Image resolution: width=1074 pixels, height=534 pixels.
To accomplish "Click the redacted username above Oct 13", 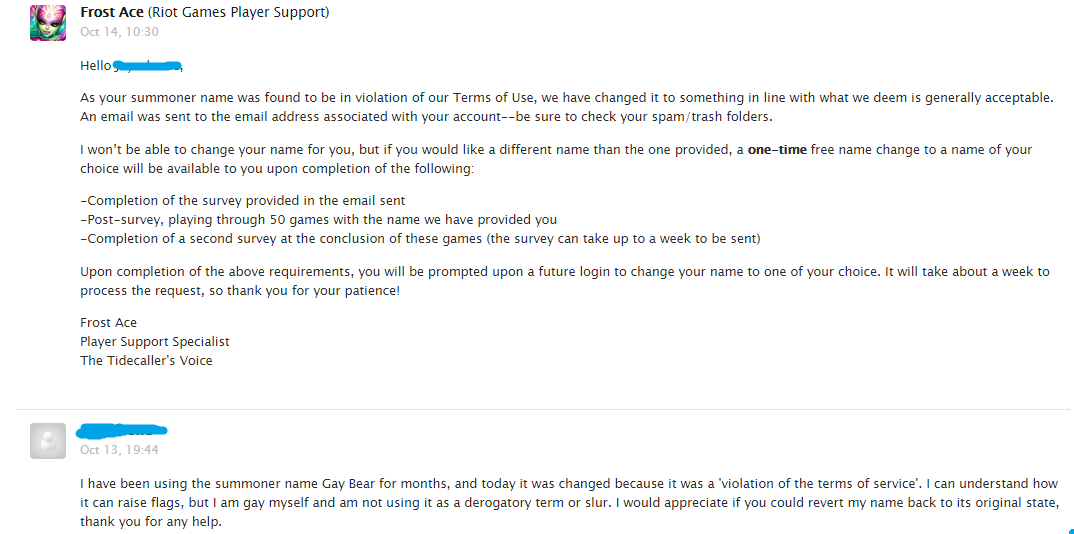I will 123,430.
